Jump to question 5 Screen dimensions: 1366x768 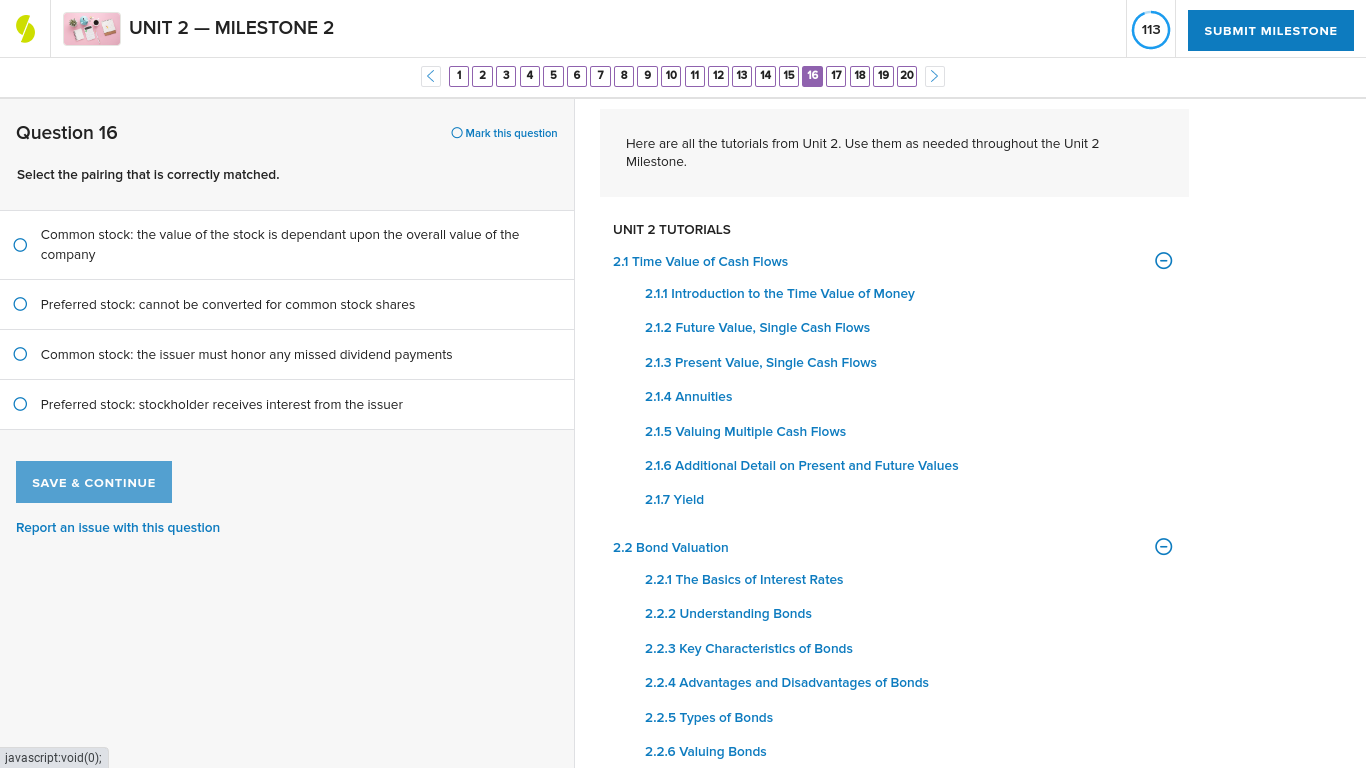point(553,76)
